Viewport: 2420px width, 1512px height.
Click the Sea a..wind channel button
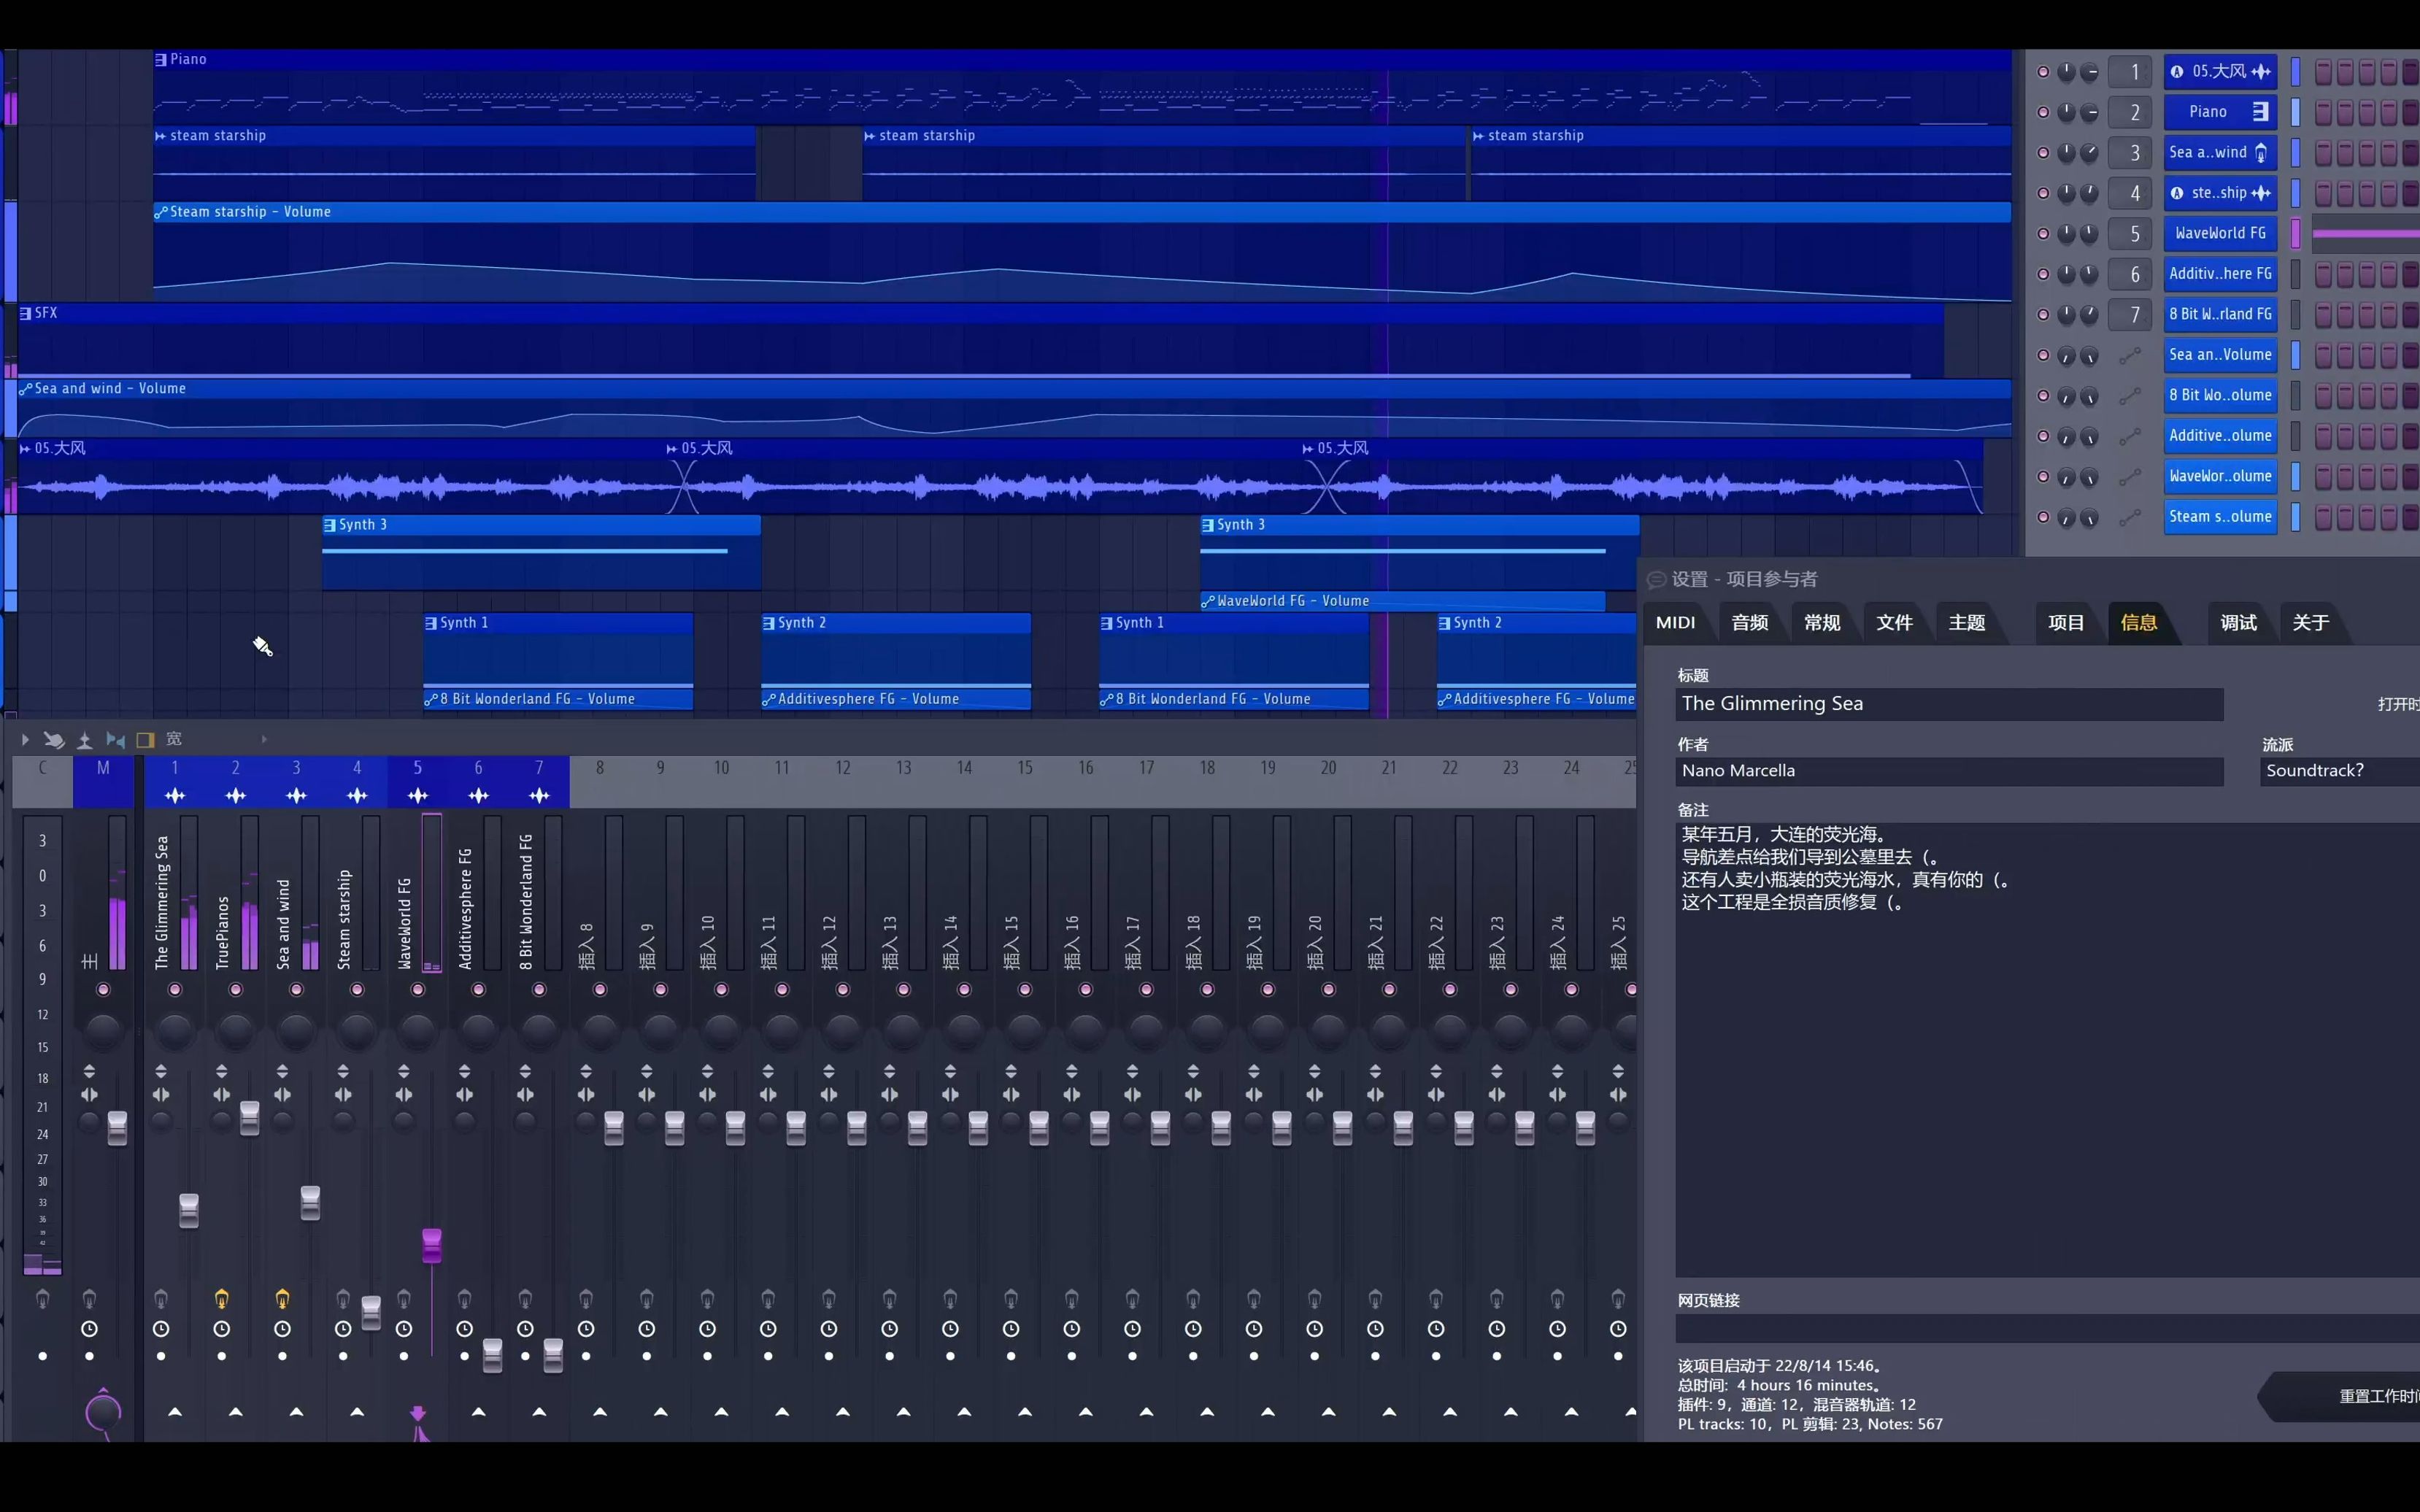click(x=2220, y=153)
